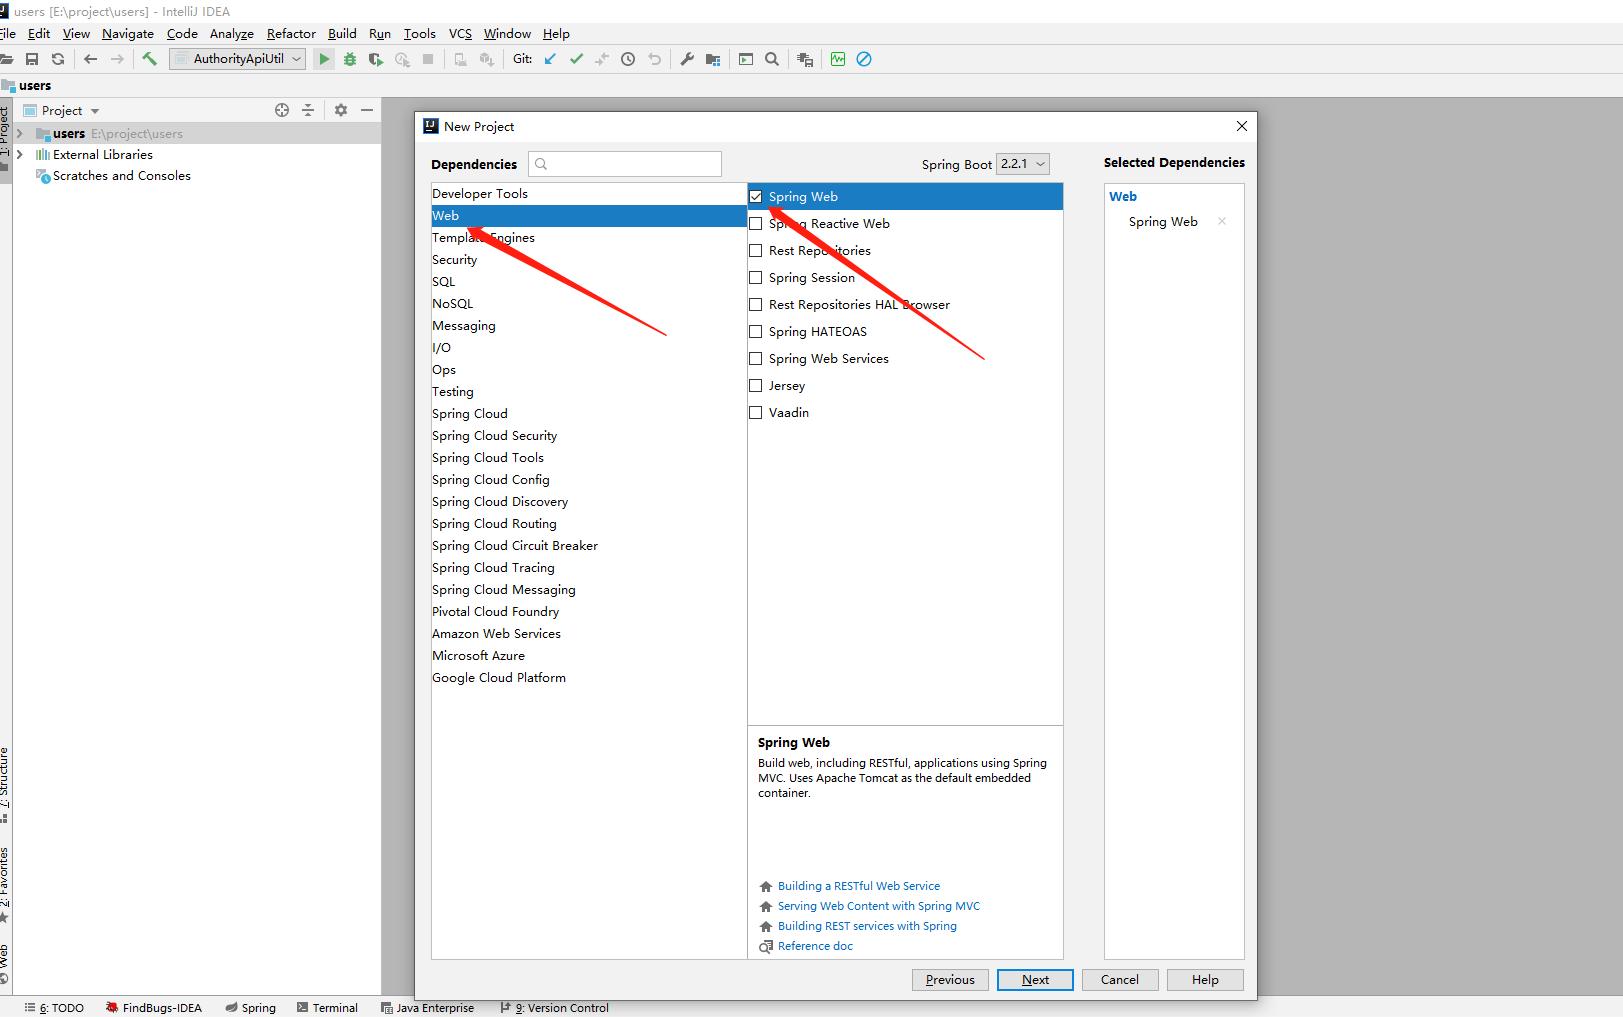The image size is (1623, 1017).
Task: Click the Previous button
Action: 950,980
